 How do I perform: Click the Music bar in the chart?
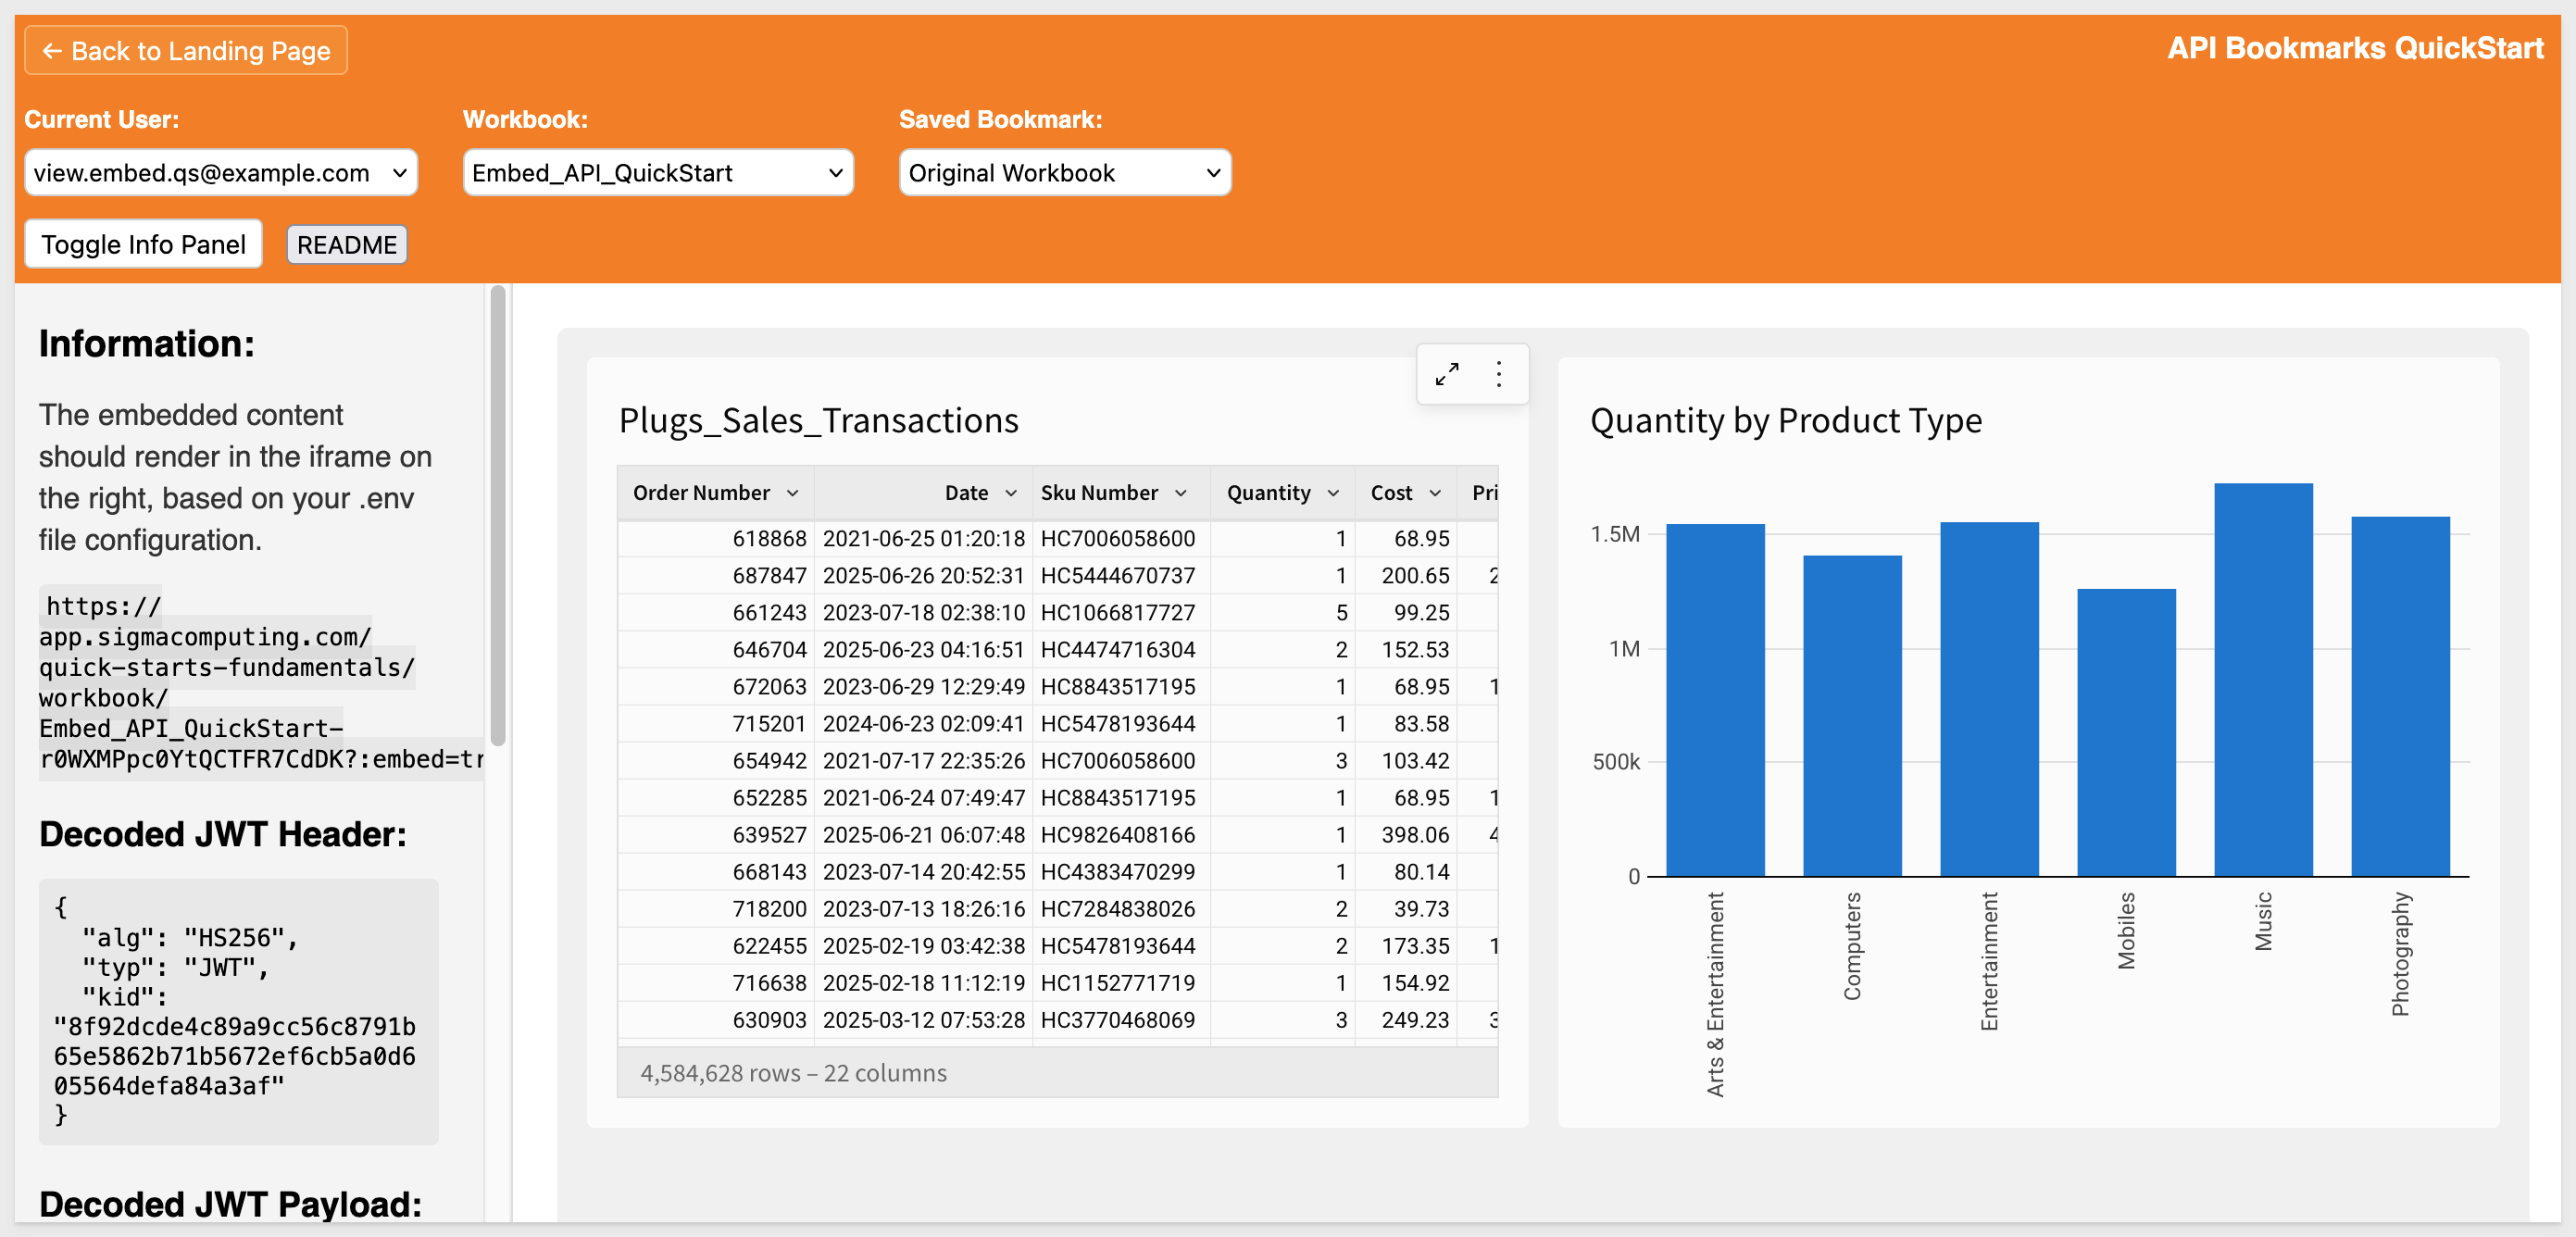click(2262, 680)
